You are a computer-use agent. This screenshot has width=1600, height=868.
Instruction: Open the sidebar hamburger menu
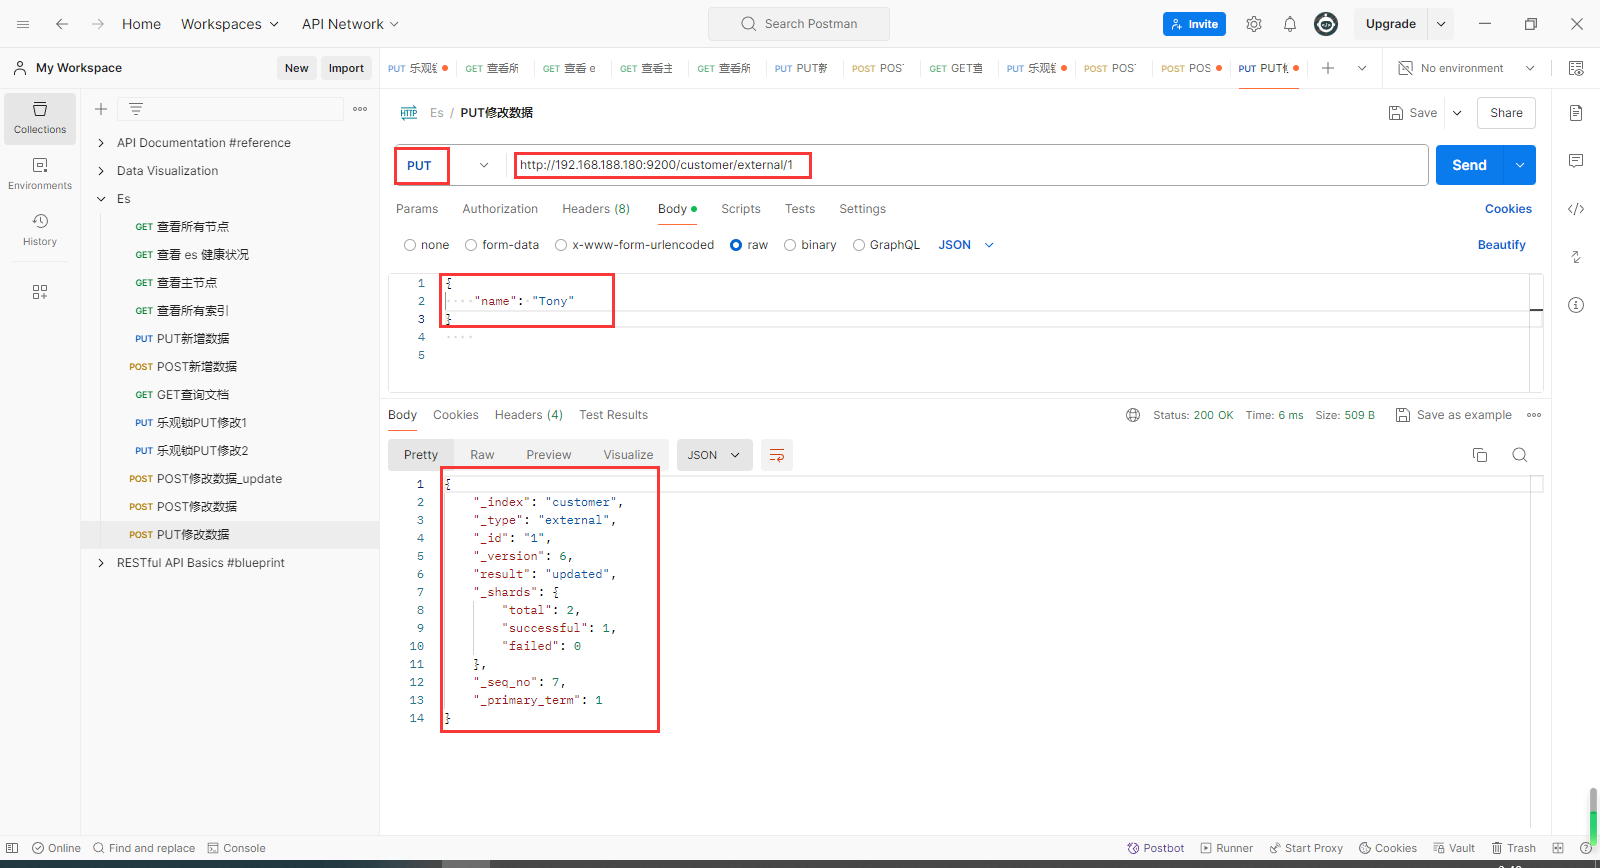[23, 24]
